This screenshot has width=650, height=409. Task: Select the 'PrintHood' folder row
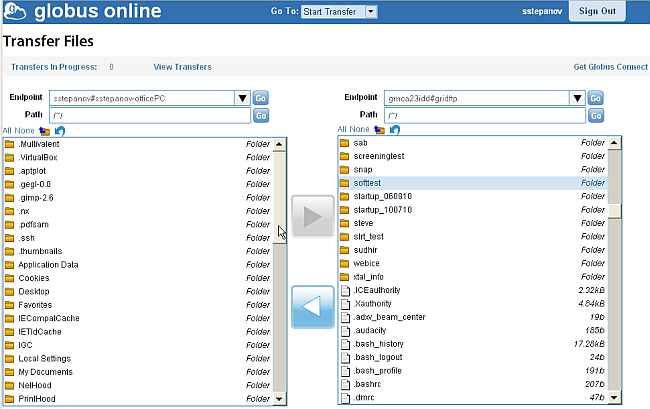[x=138, y=399]
